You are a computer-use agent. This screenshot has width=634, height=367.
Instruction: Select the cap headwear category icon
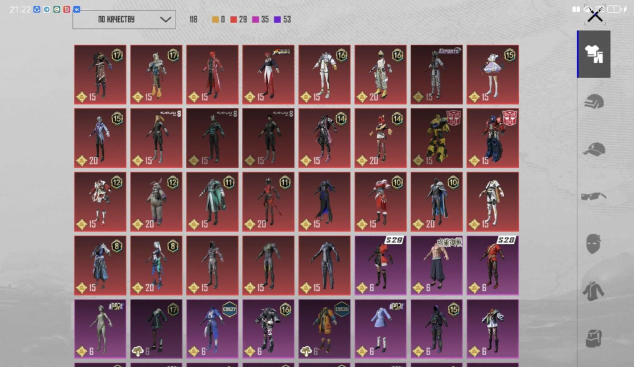[x=594, y=149]
